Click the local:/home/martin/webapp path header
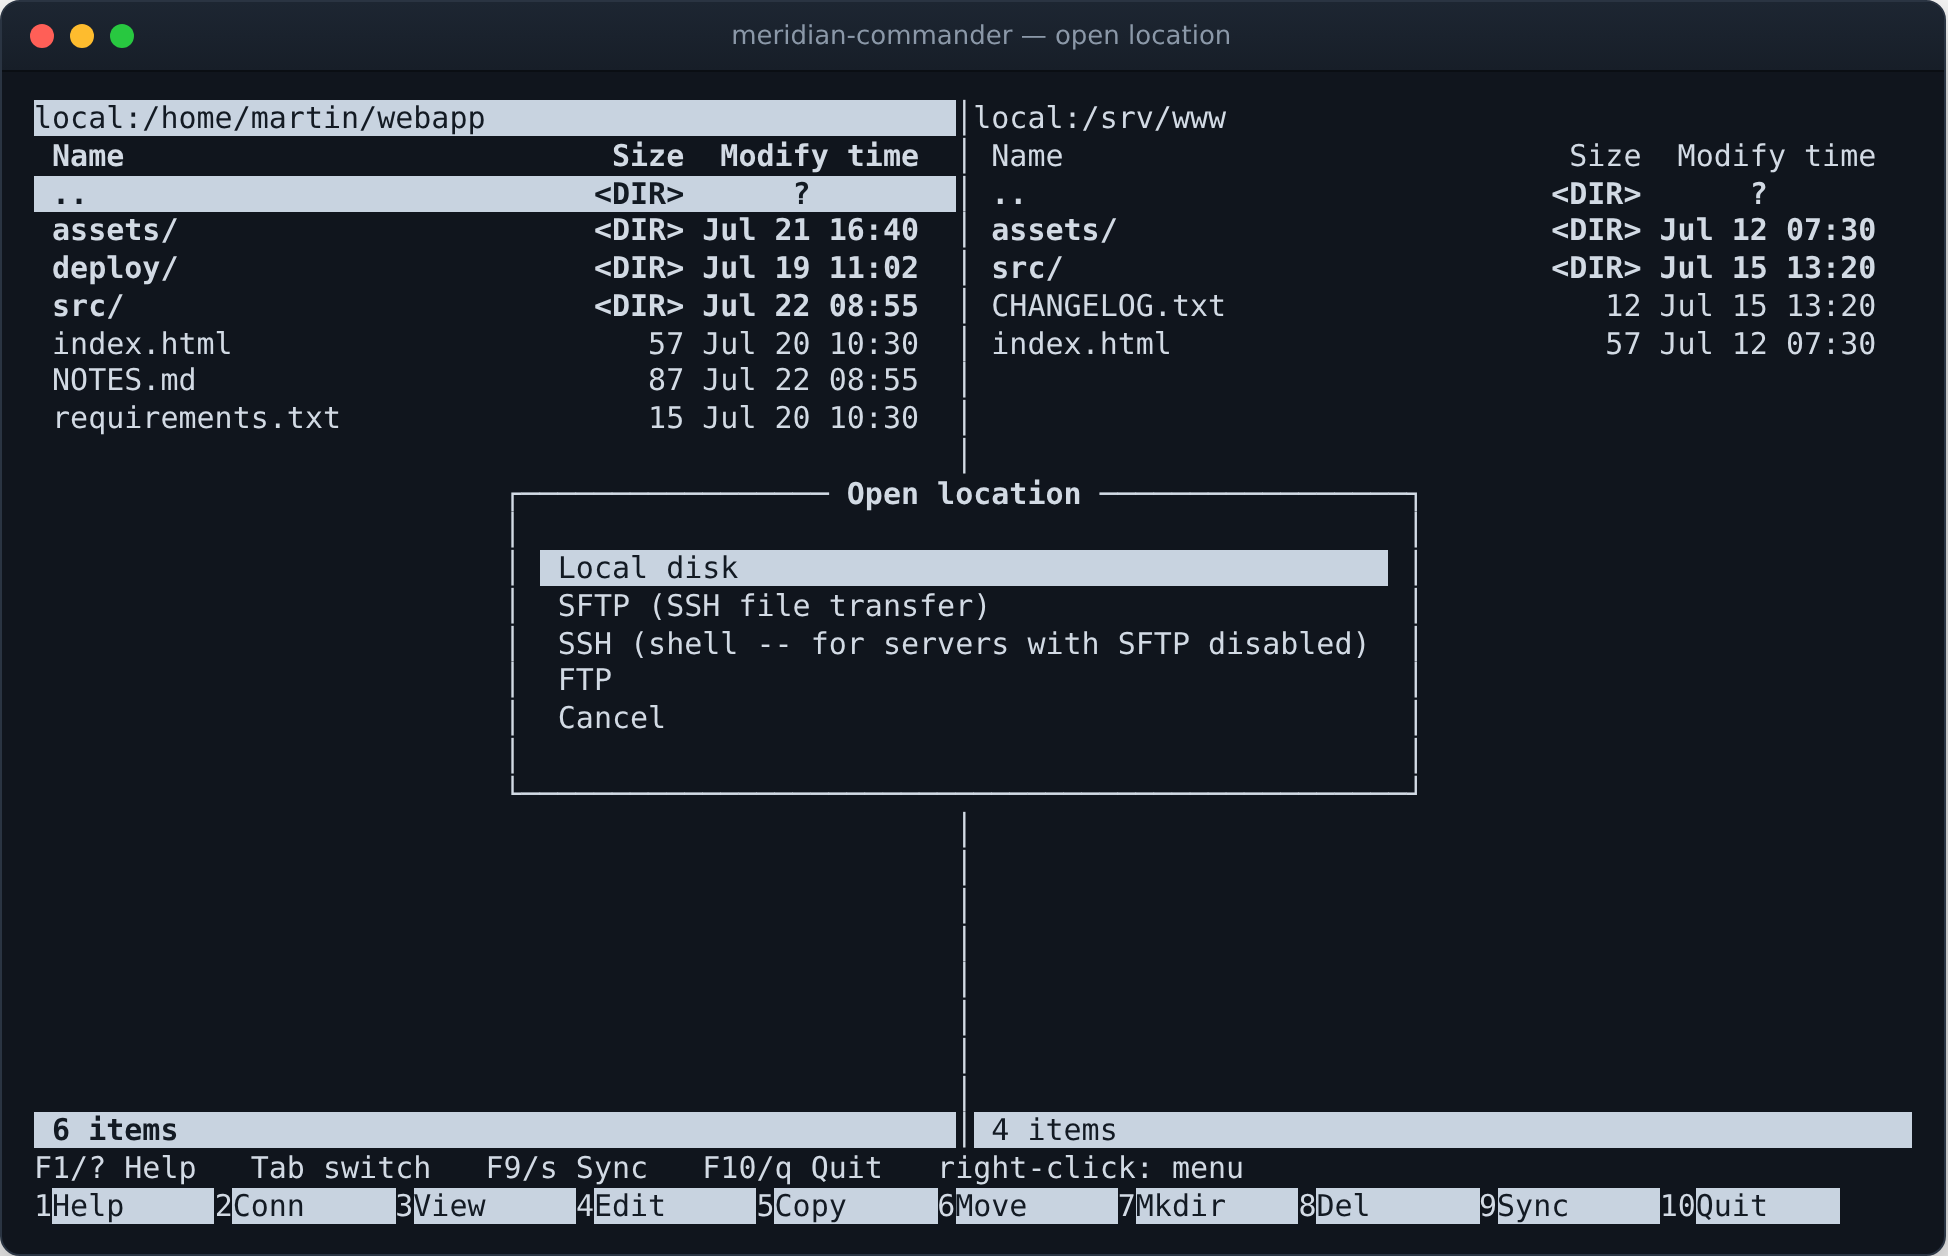Viewport: 1948px width, 1256px height. (495, 118)
